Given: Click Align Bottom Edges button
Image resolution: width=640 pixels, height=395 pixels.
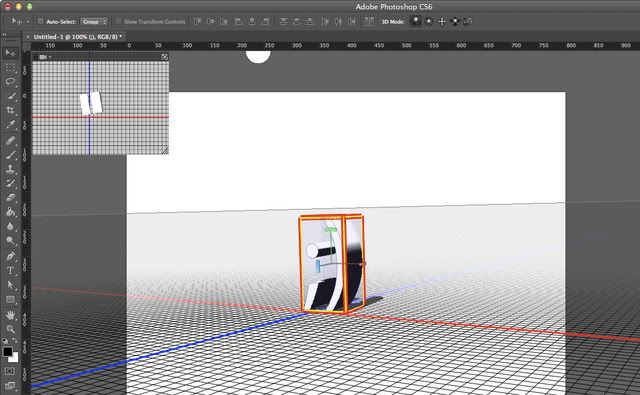Looking at the screenshot, I should click(224, 21).
